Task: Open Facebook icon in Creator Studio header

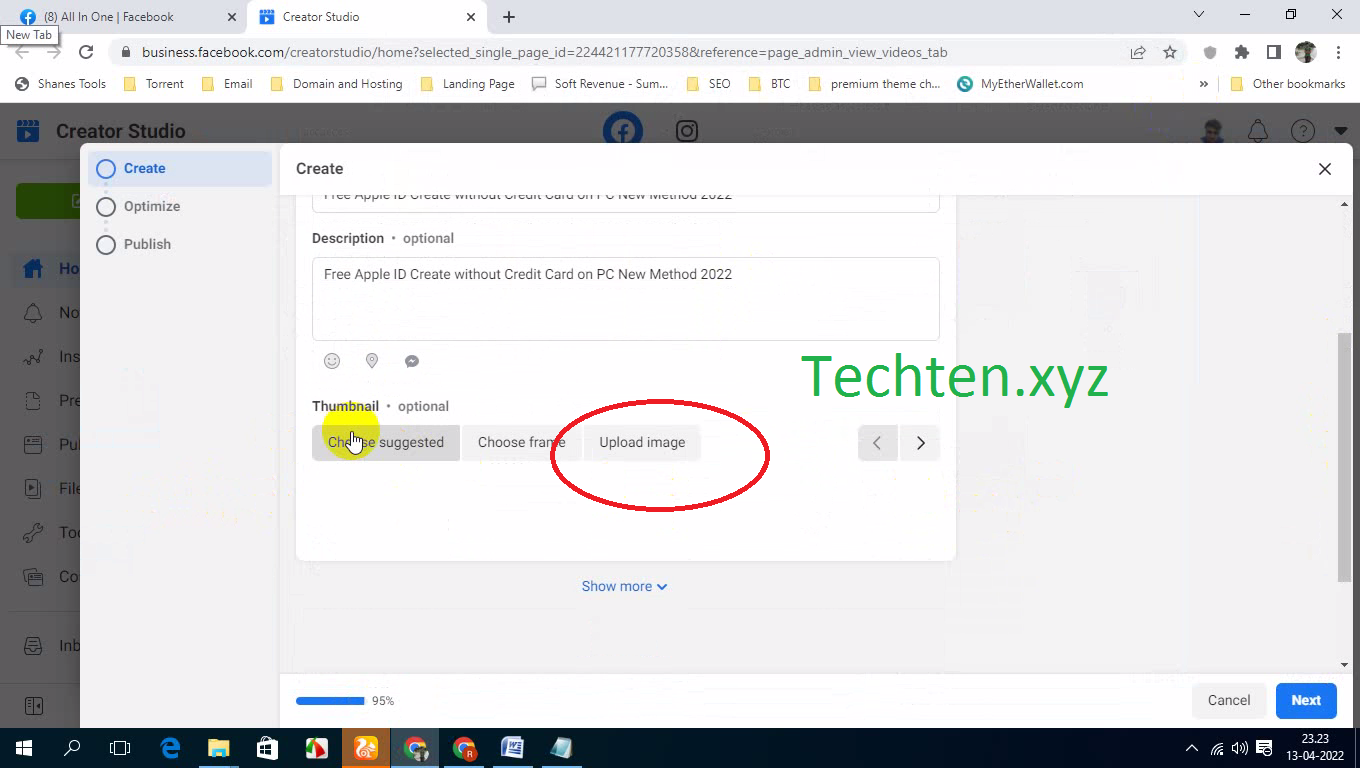Action: tap(622, 131)
